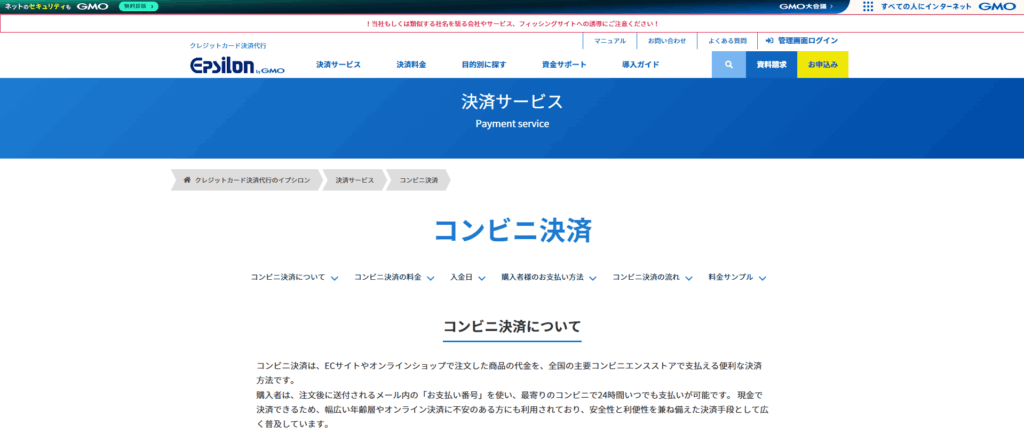Click 決済サービス breadcrumb link
This screenshot has height=441, width=1024.
[x=354, y=180]
